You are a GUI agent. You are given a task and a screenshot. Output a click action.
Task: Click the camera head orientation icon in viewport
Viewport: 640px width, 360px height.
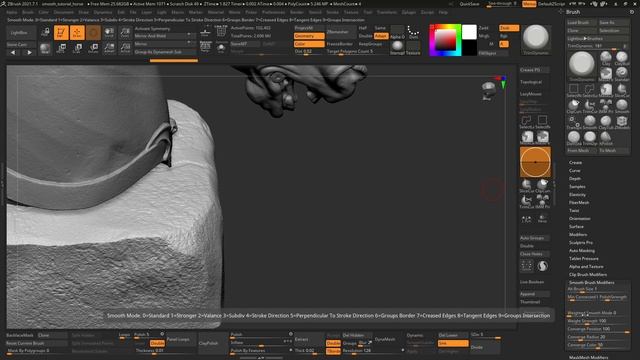[488, 91]
